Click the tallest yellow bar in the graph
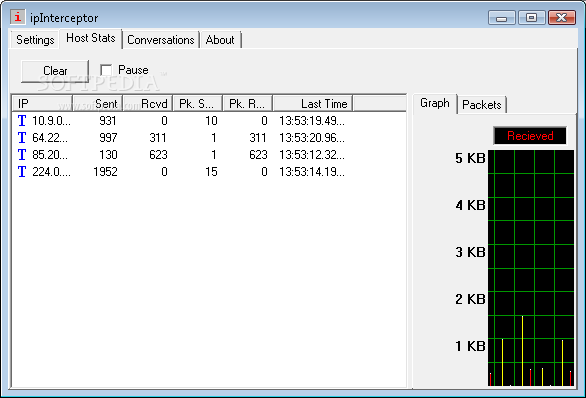 (522, 351)
